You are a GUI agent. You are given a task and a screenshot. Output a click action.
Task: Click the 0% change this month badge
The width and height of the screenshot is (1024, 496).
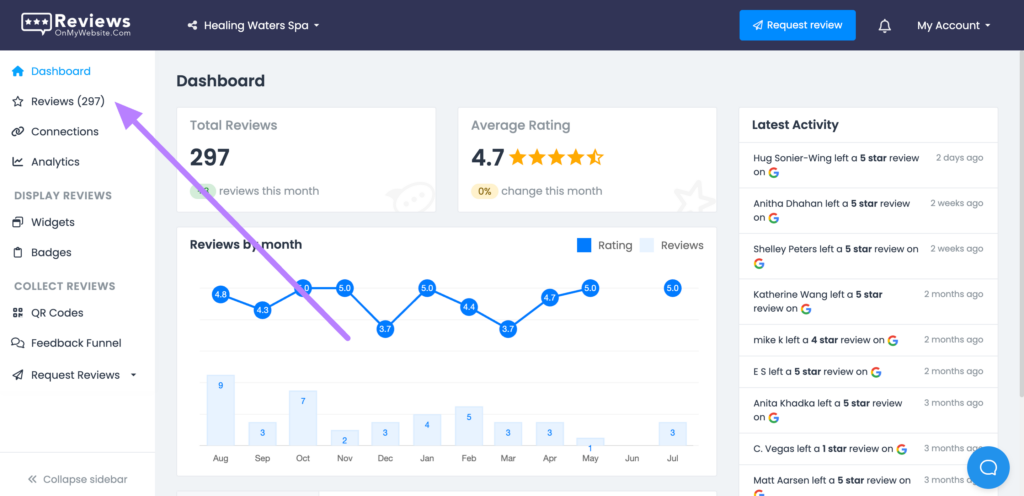tap(485, 191)
